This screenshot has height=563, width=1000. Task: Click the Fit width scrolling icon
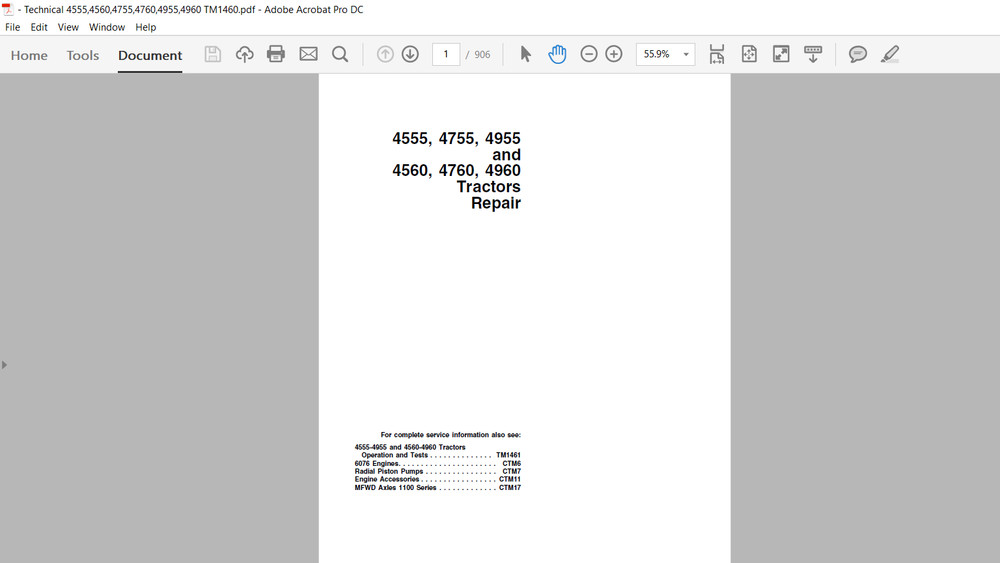716,54
